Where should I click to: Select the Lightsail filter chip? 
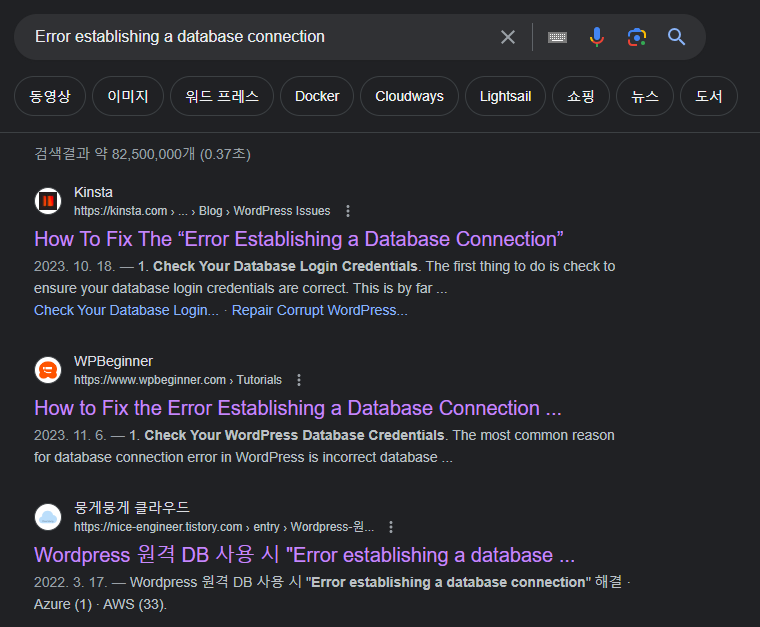click(506, 96)
